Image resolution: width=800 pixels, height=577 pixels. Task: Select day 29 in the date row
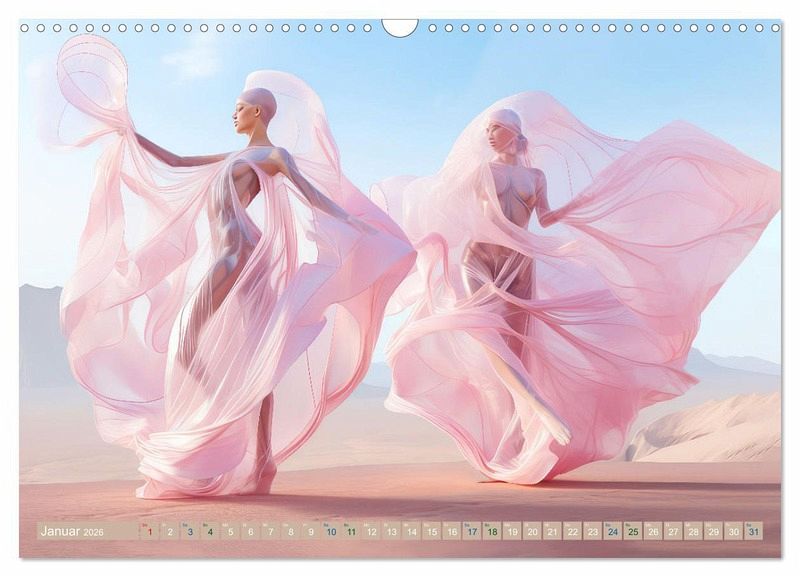tap(712, 531)
